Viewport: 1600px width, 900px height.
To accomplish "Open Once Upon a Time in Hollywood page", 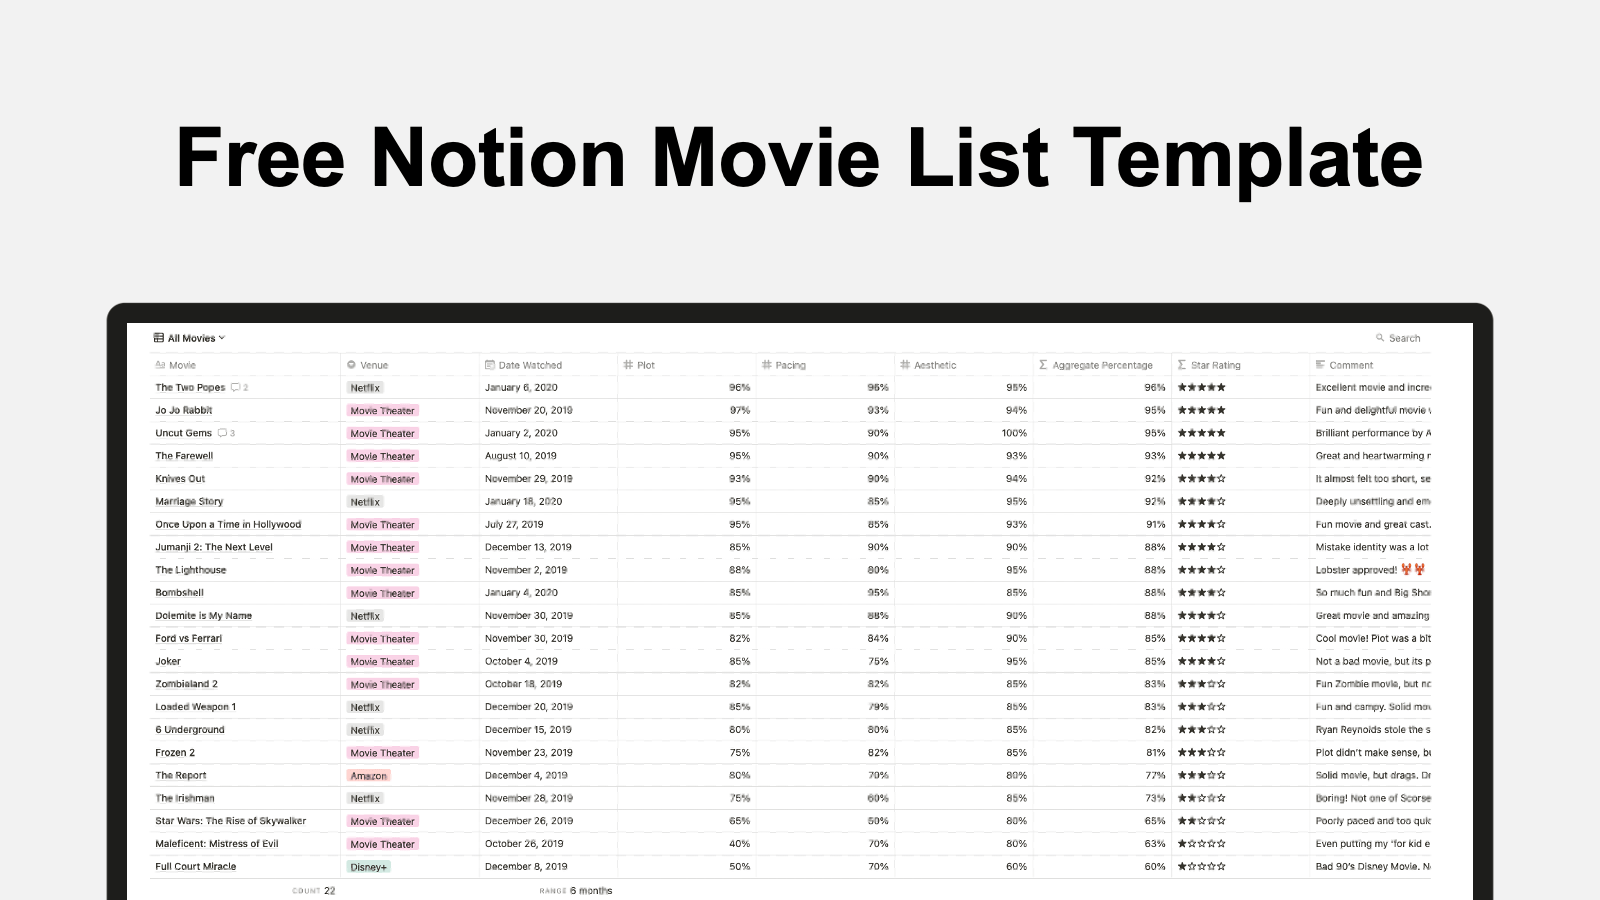I will 228,524.
